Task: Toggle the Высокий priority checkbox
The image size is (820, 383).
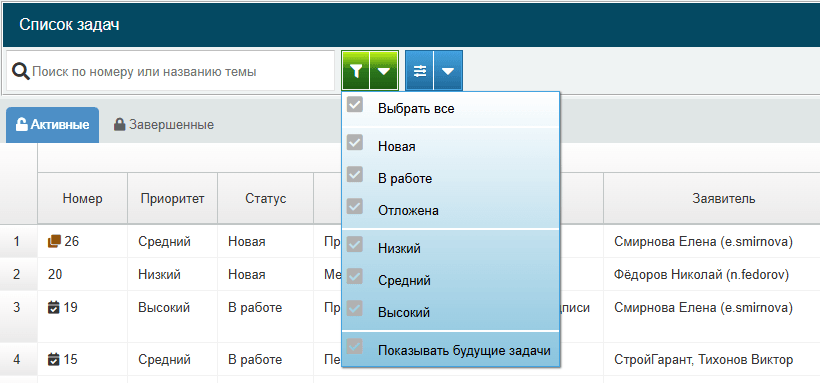Action: pos(355,308)
